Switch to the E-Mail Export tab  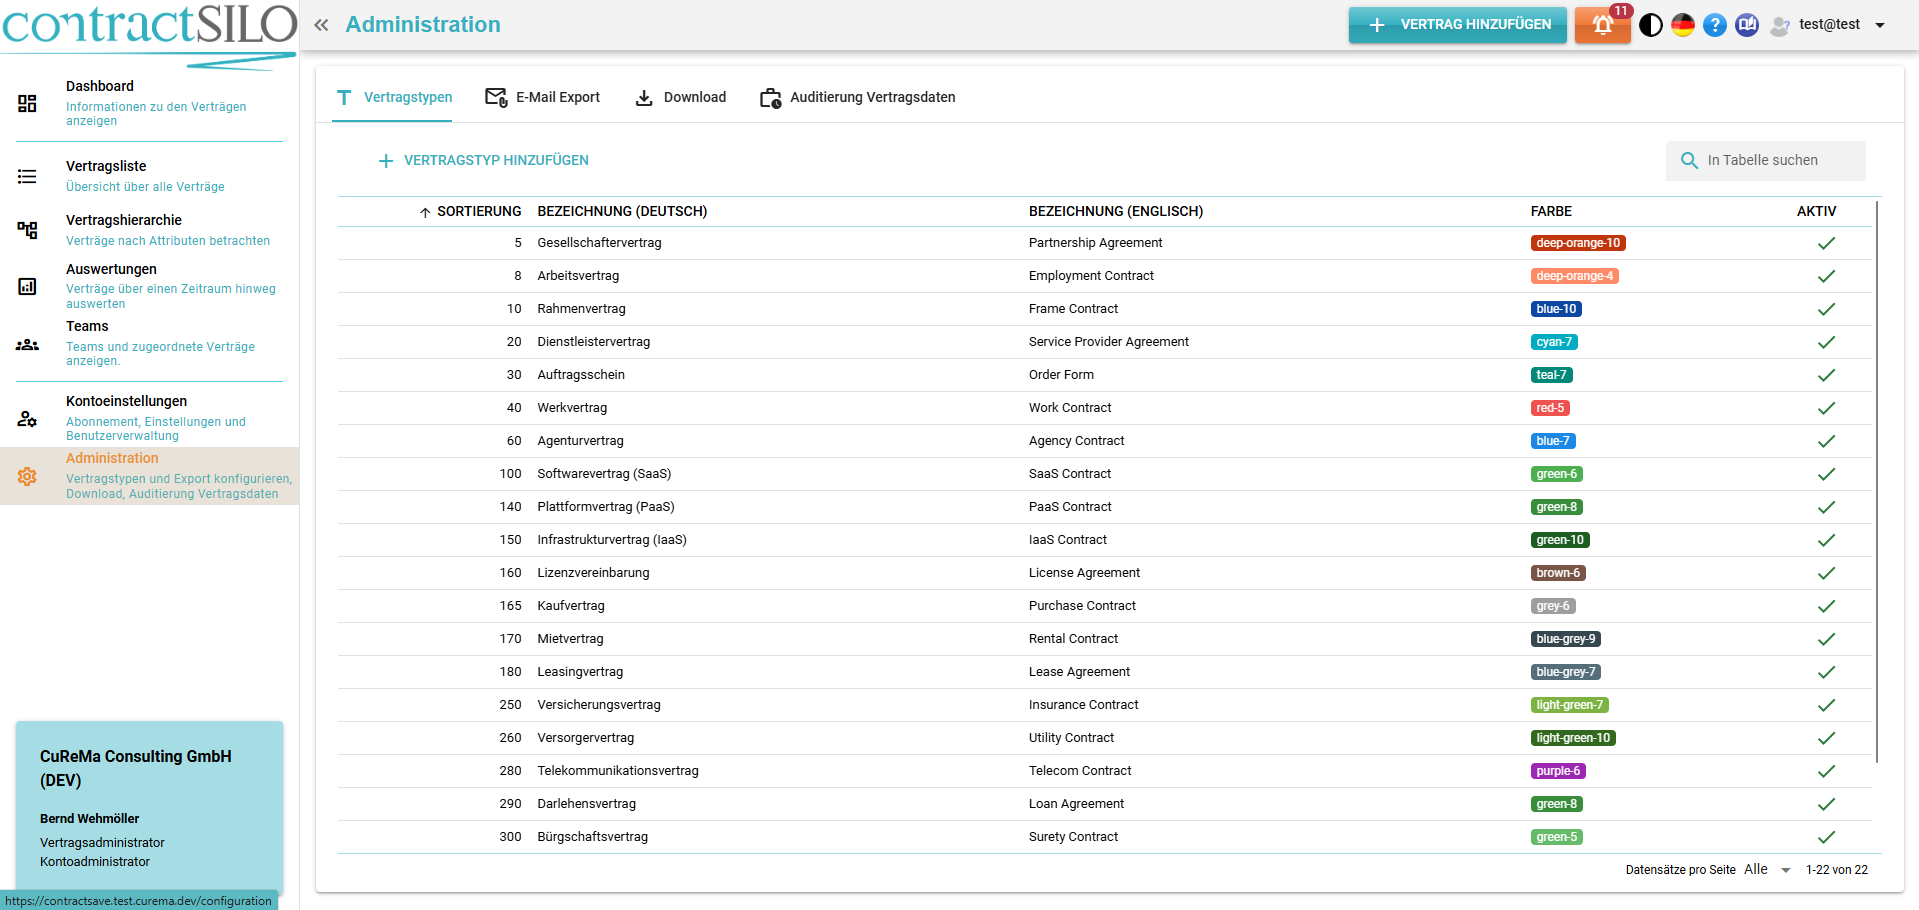tap(543, 97)
